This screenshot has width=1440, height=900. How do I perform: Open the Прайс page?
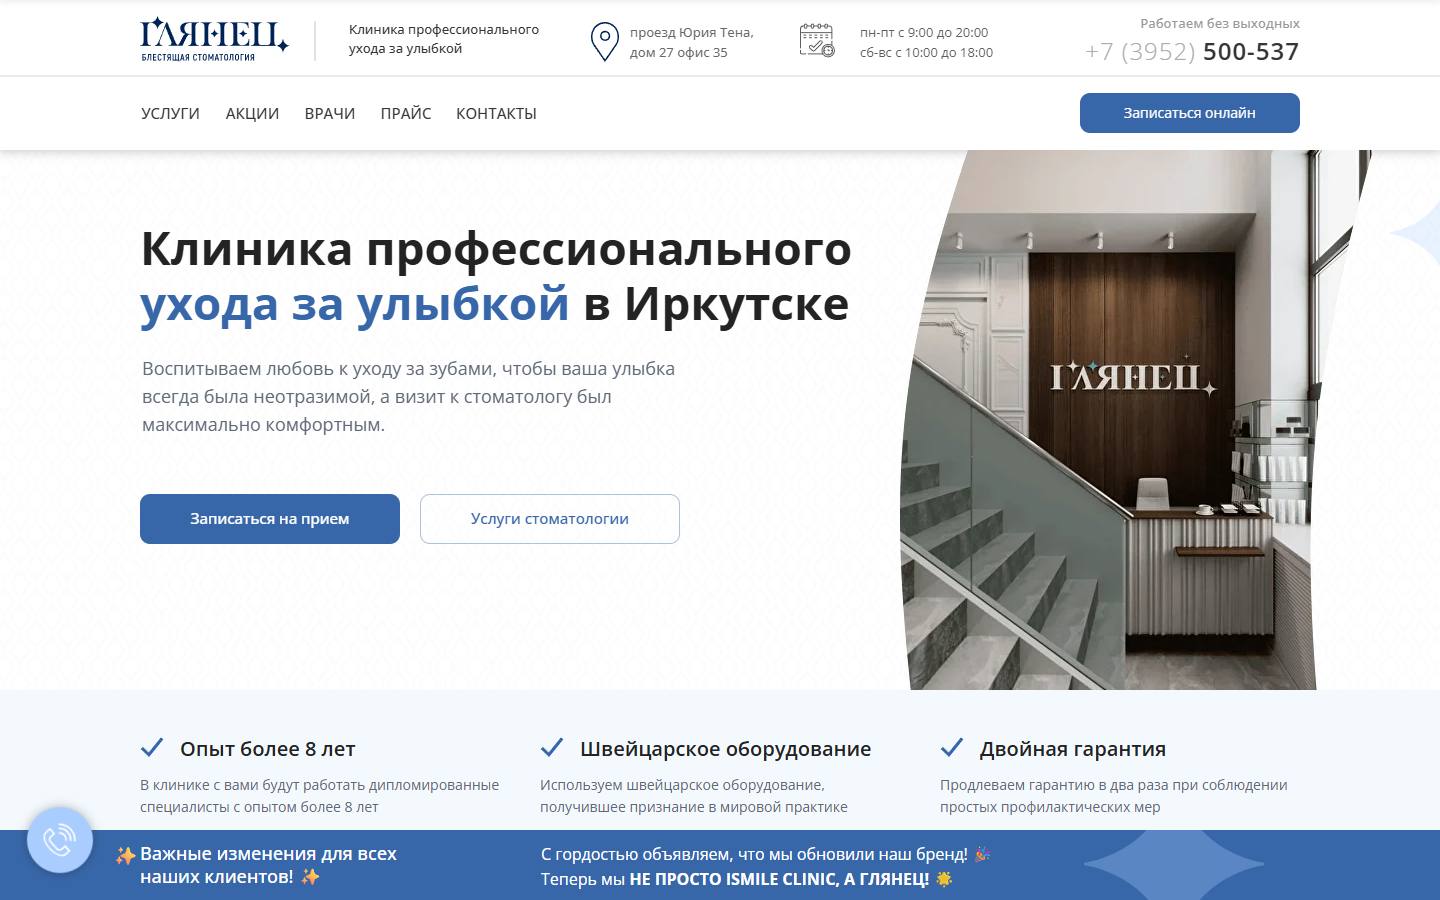(406, 114)
